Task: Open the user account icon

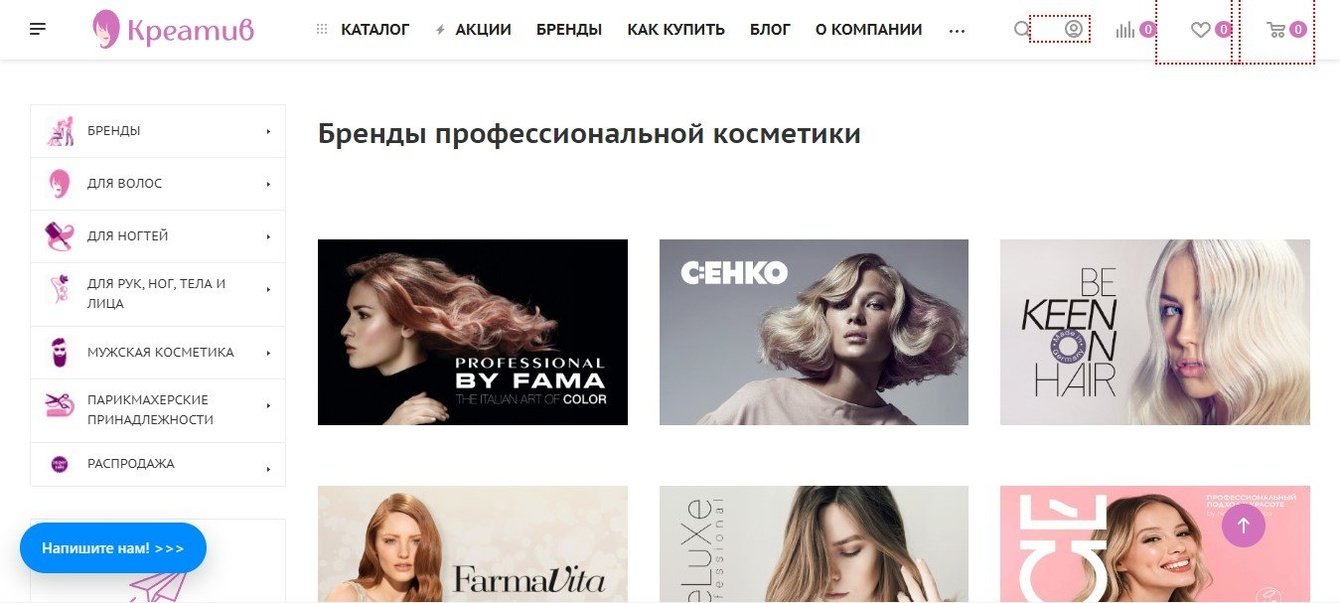Action: click(1074, 29)
